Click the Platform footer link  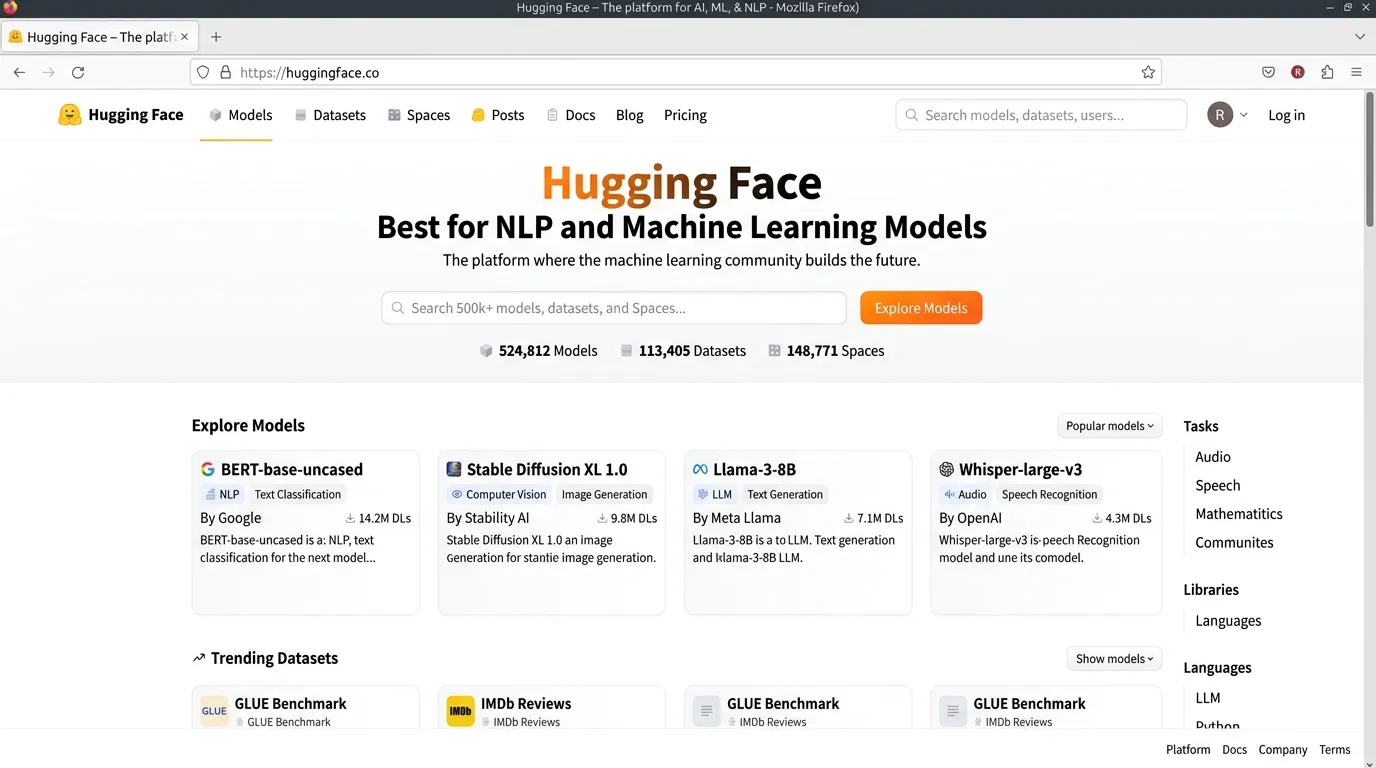click(x=1188, y=750)
